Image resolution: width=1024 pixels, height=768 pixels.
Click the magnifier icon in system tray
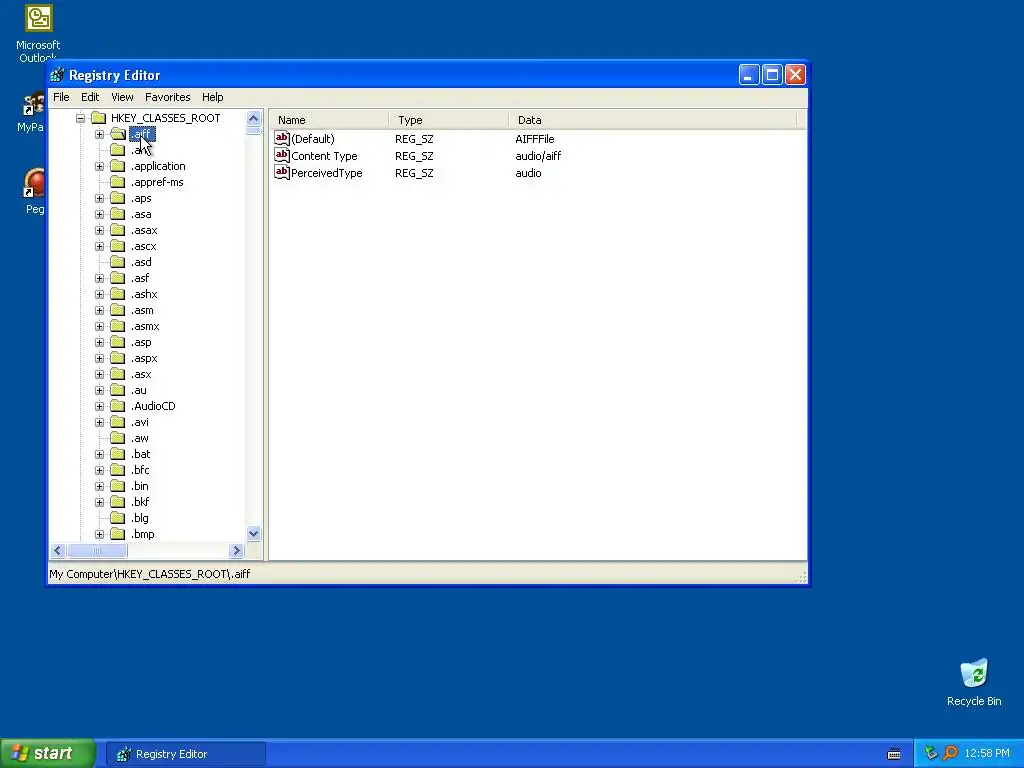[950, 754]
